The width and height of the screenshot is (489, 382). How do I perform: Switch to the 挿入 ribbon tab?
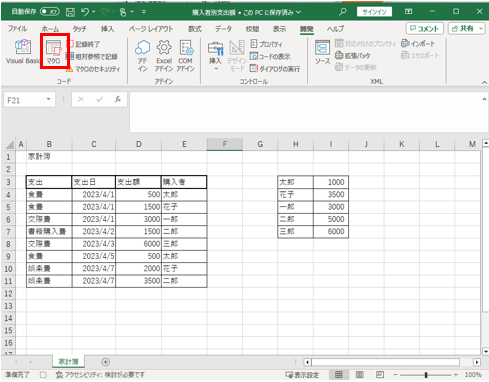(x=107, y=29)
